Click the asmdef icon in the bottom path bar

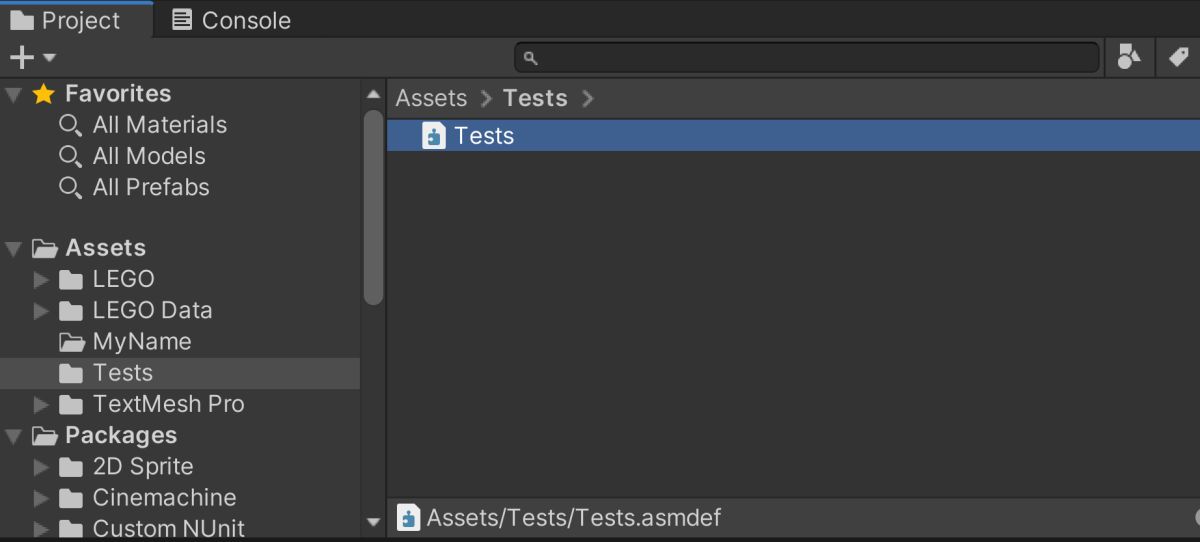tap(408, 518)
